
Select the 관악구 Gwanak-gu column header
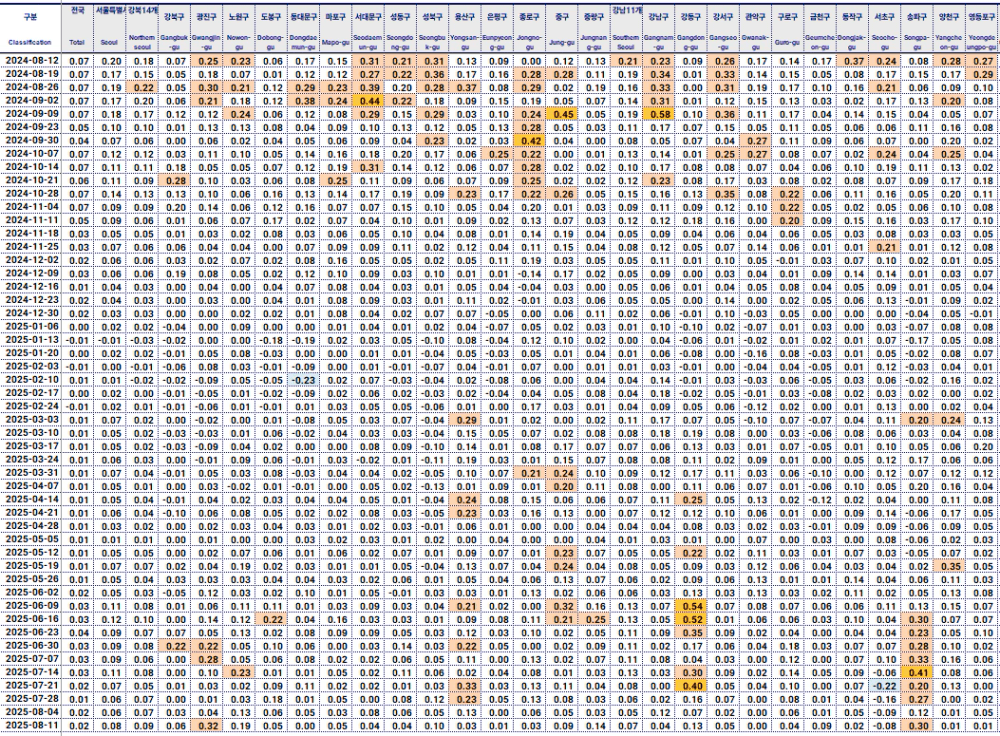click(x=756, y=28)
